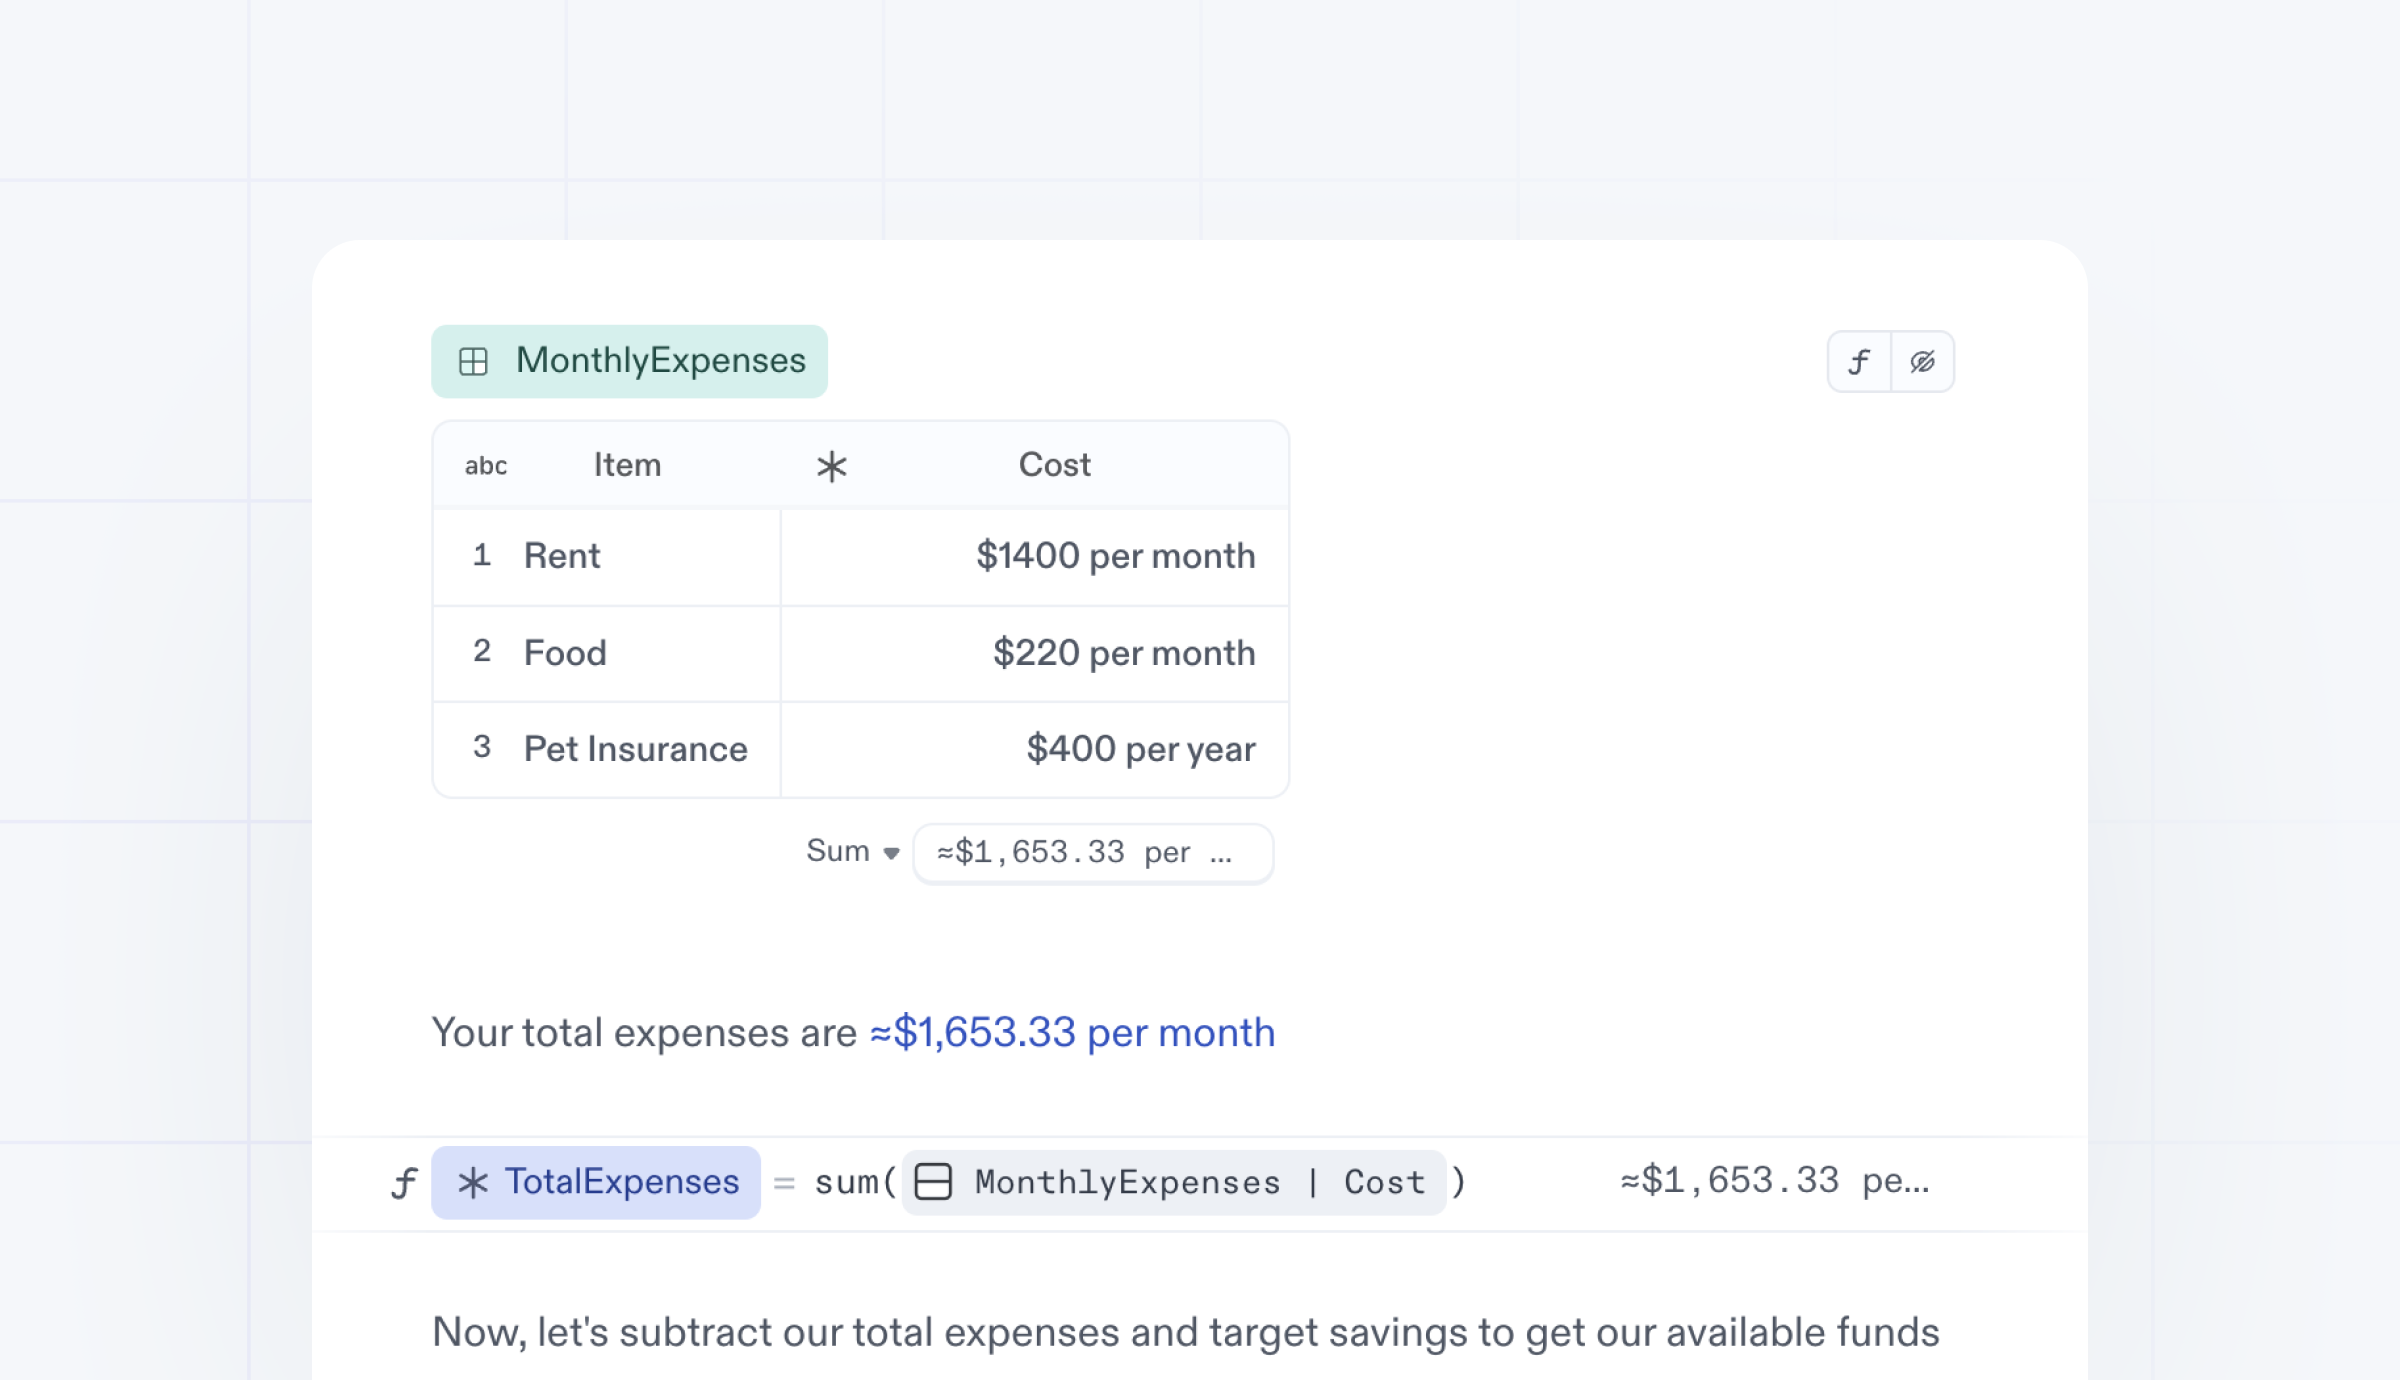Click the $400 per year cell

point(1140,749)
